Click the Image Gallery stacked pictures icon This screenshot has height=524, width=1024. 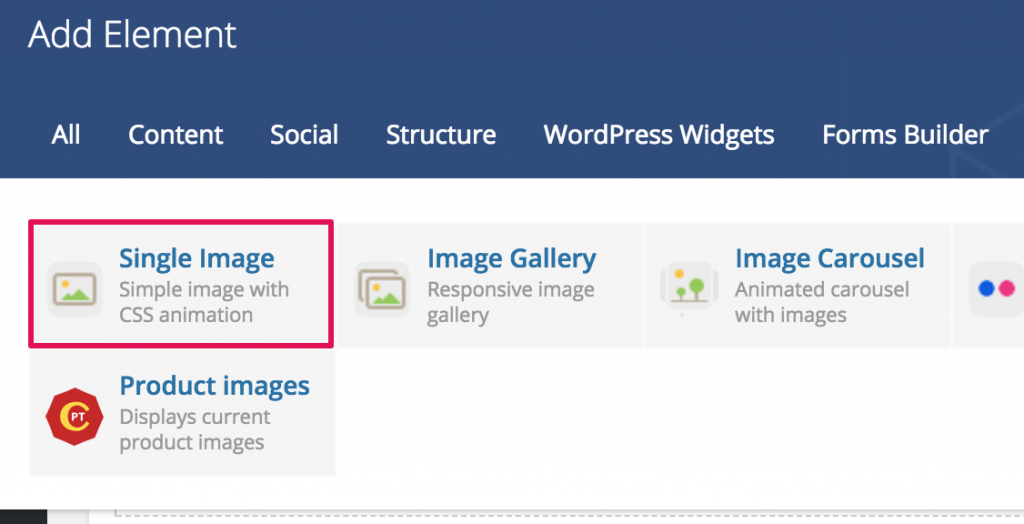coord(382,289)
